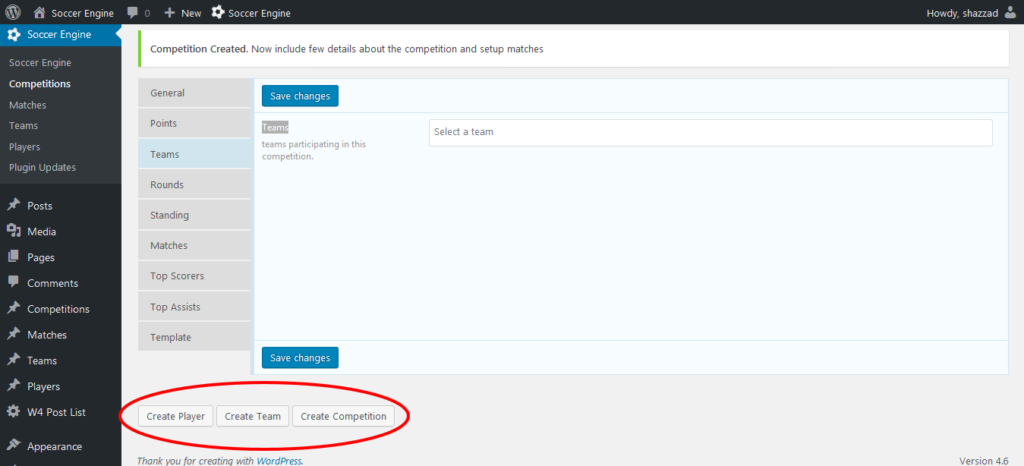Click the home icon beside Soccer Engine
This screenshot has width=1024, height=466.
click(x=39, y=13)
